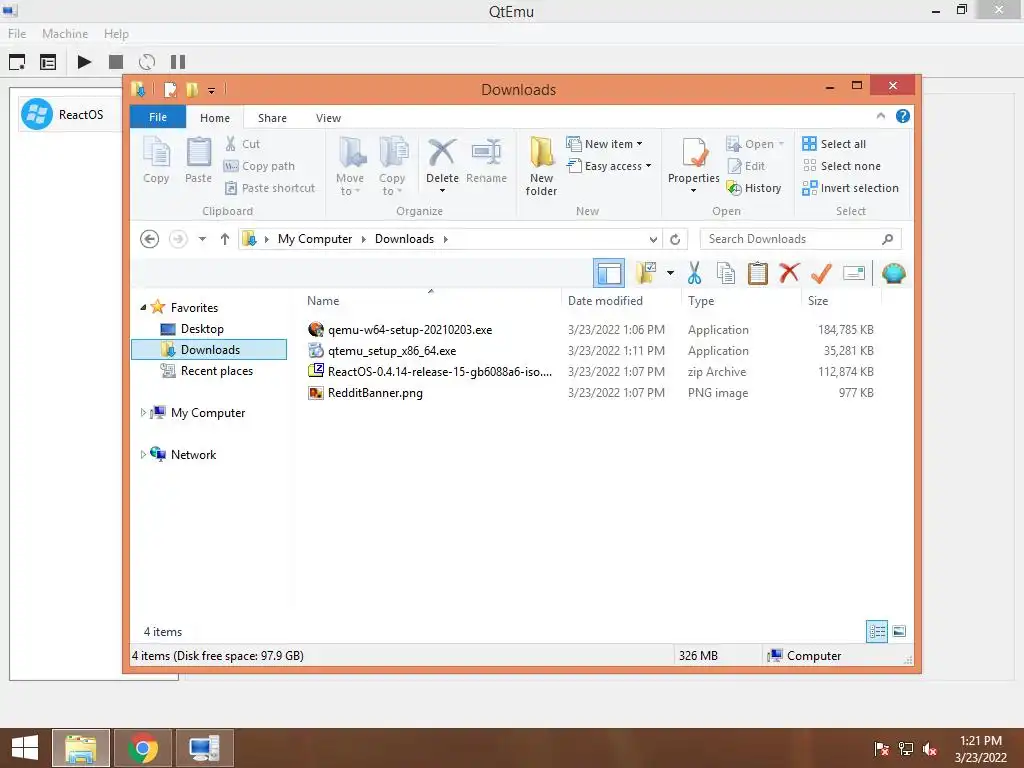Viewport: 1024px width, 768px height.
Task: Click the Rename ribbon icon
Action: pos(487,161)
